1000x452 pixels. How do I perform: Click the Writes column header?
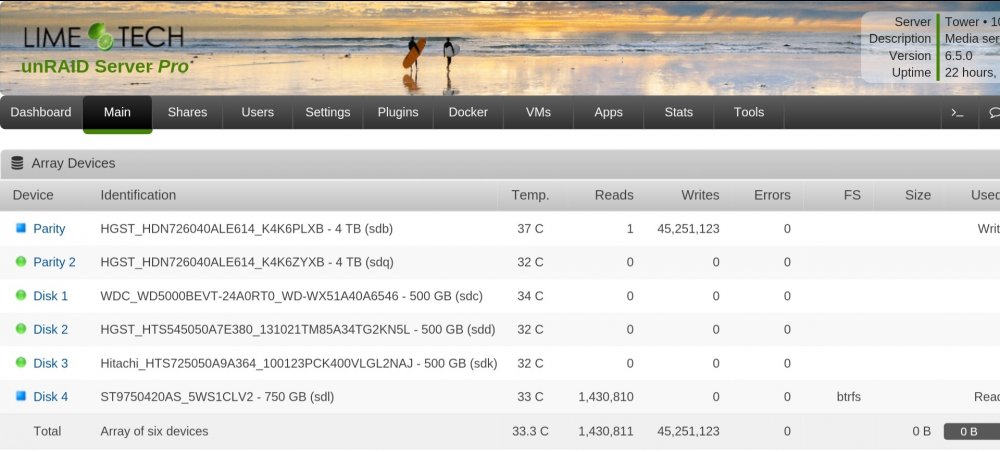tap(700, 195)
